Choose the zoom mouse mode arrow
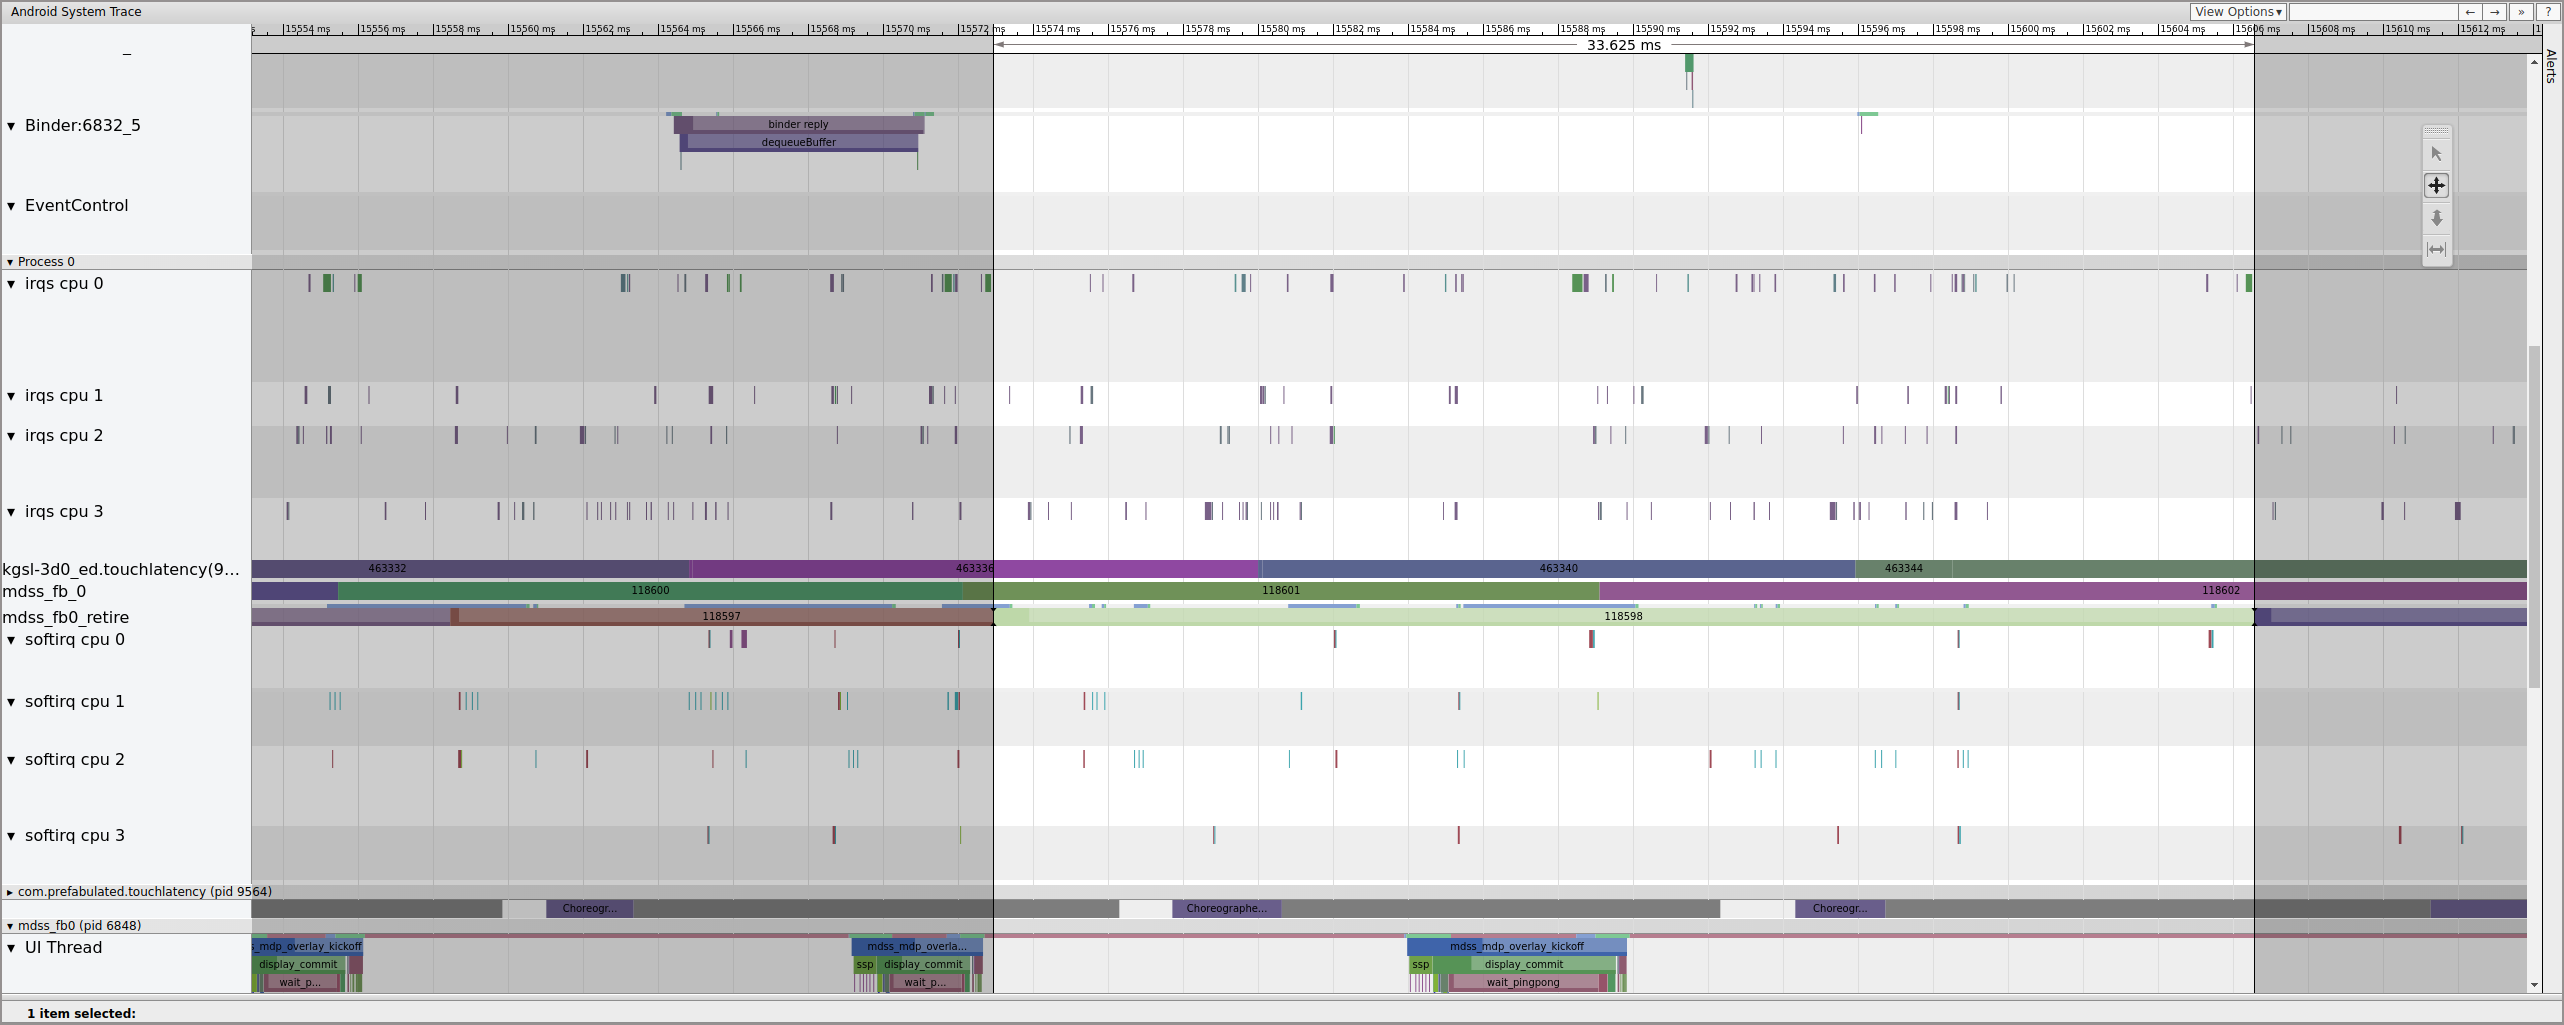The height and width of the screenshot is (1025, 2564). pos(2436,218)
